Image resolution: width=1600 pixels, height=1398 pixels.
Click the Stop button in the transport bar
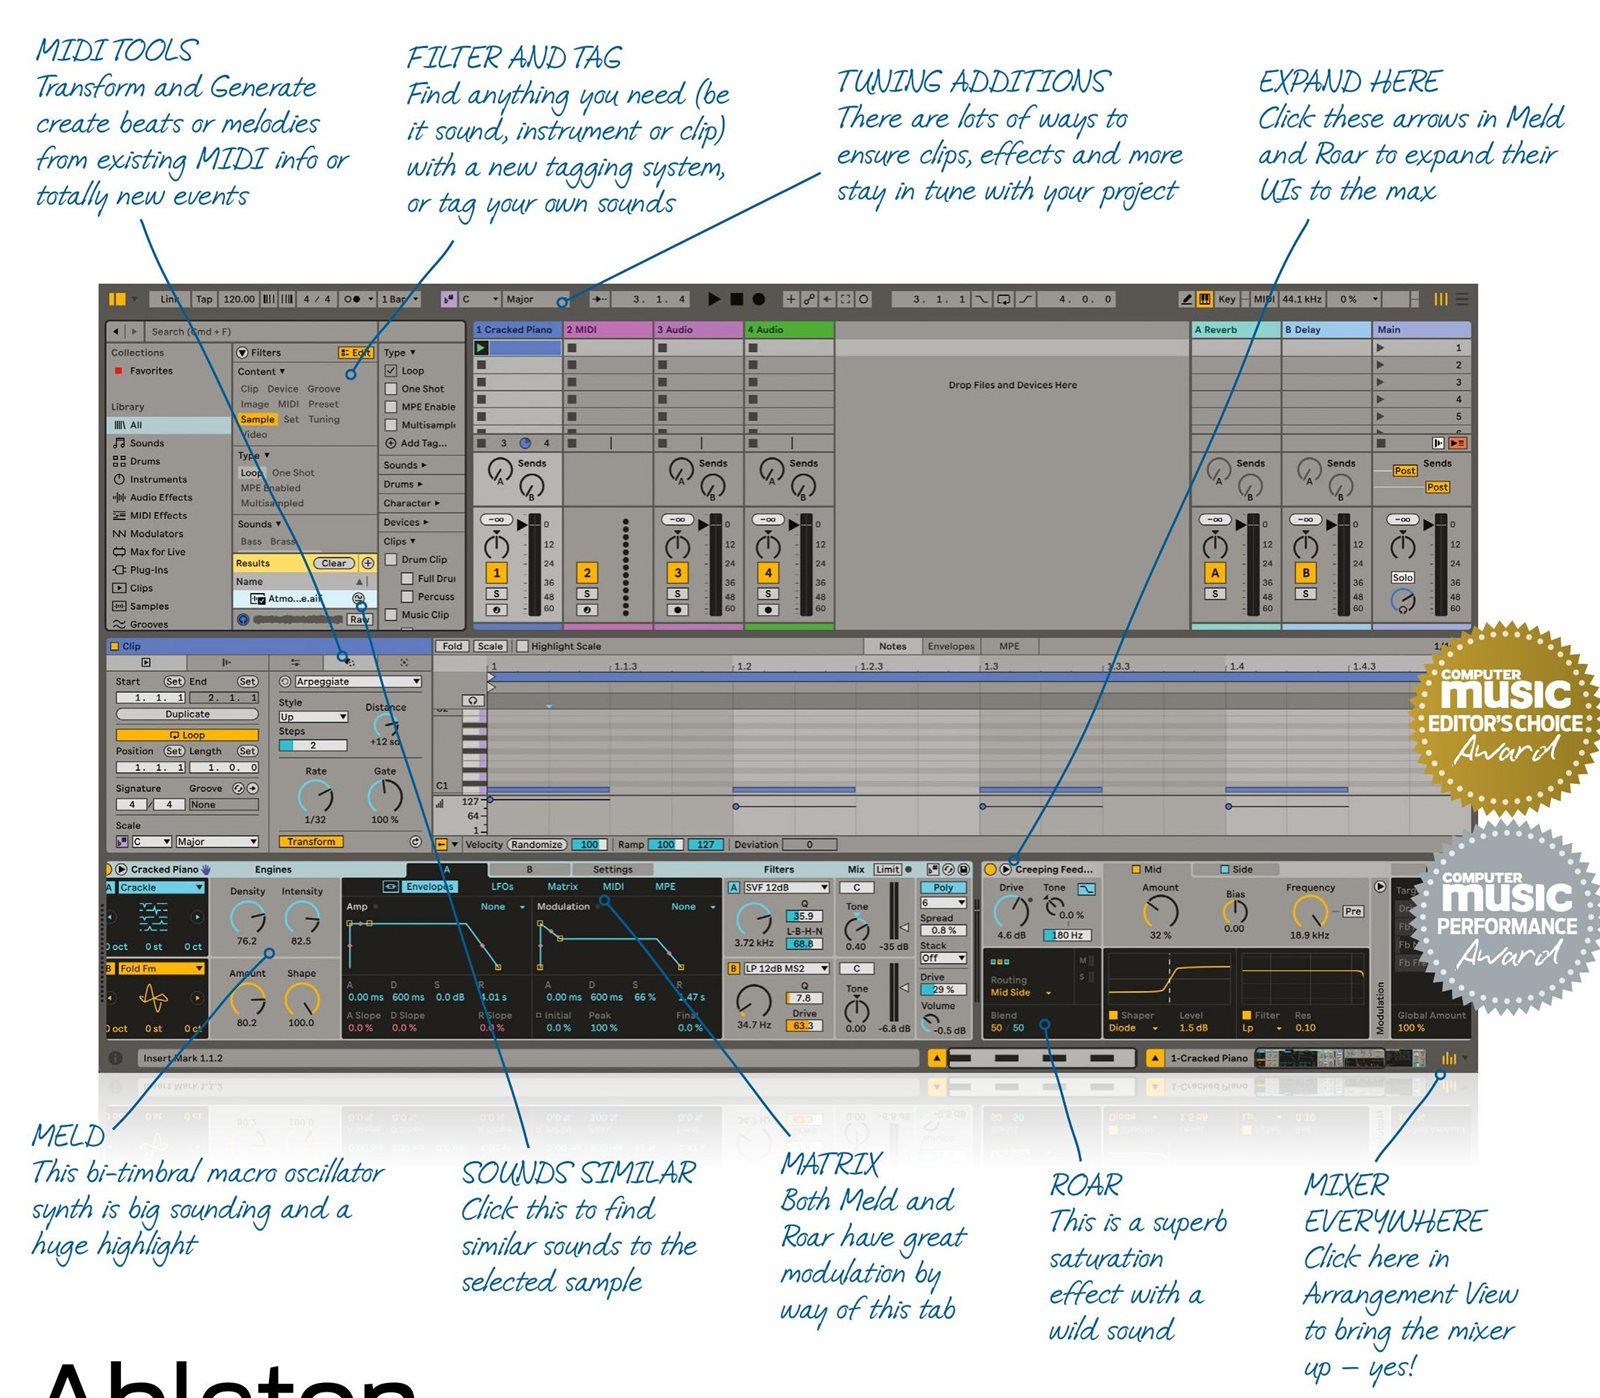[x=737, y=299]
